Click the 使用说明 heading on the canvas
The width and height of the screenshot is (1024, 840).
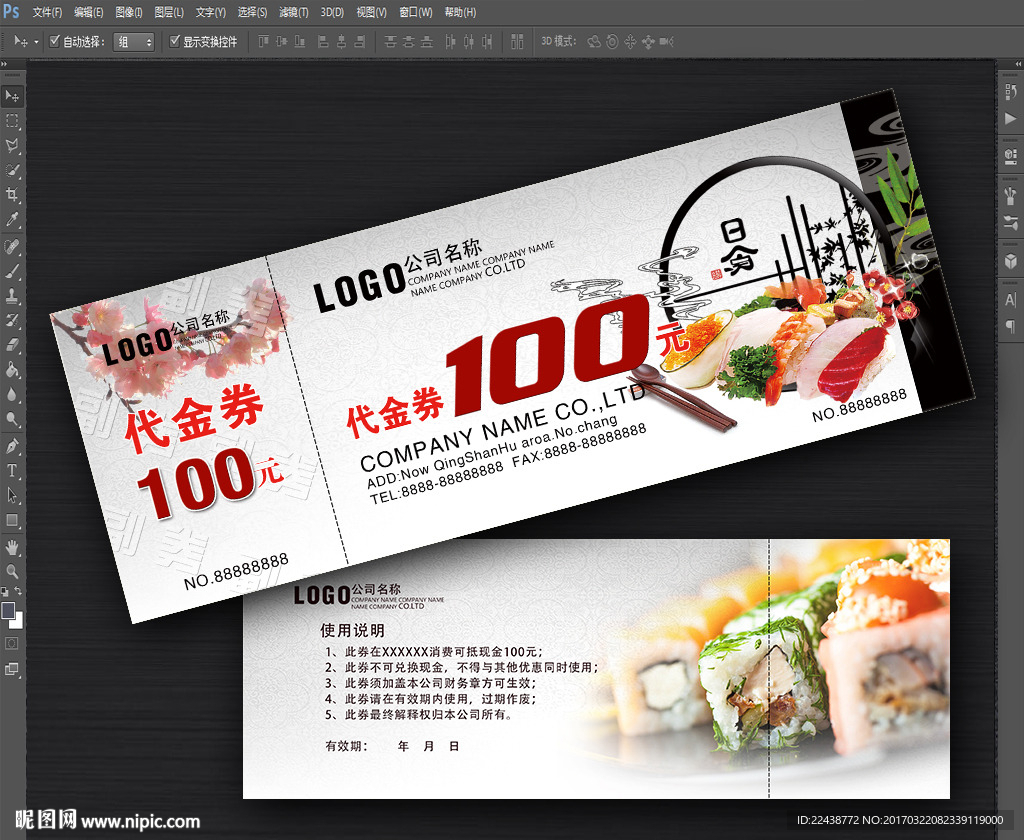coord(352,630)
